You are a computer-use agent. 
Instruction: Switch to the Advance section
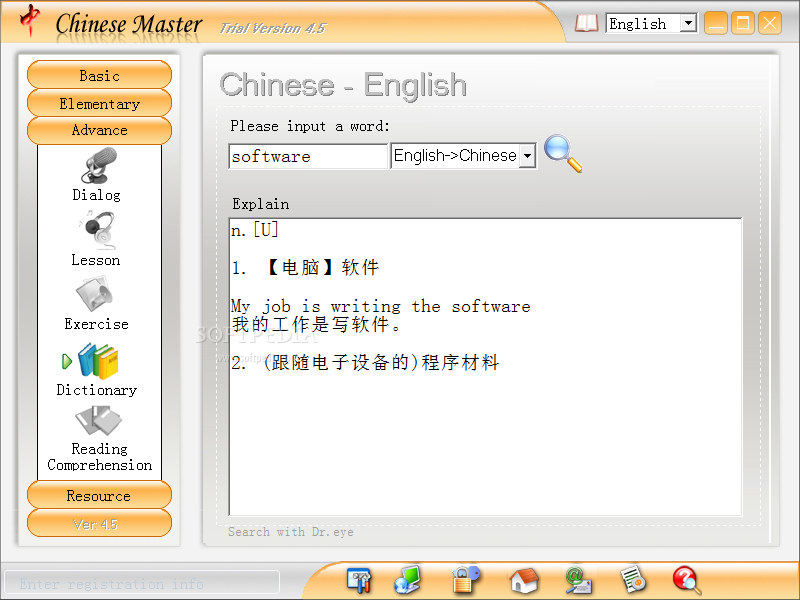[99, 130]
